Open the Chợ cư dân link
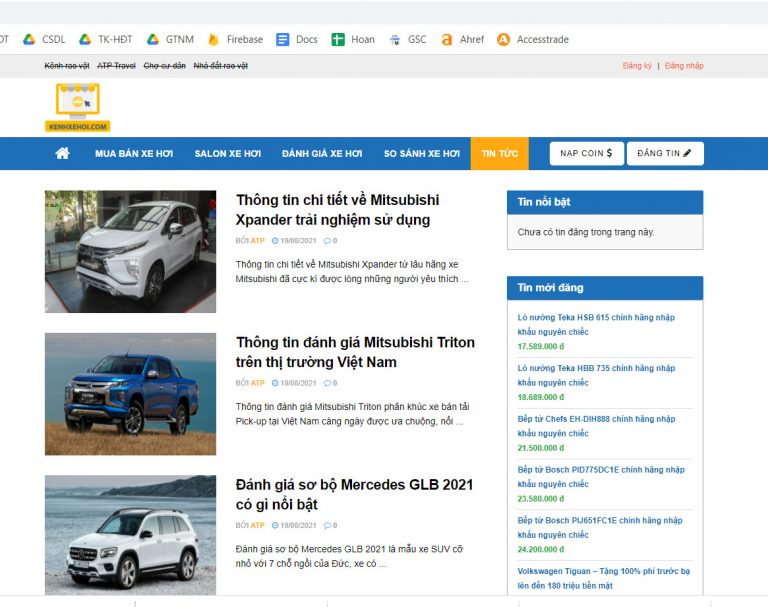Viewport: 768px width, 607px height. coord(165,66)
